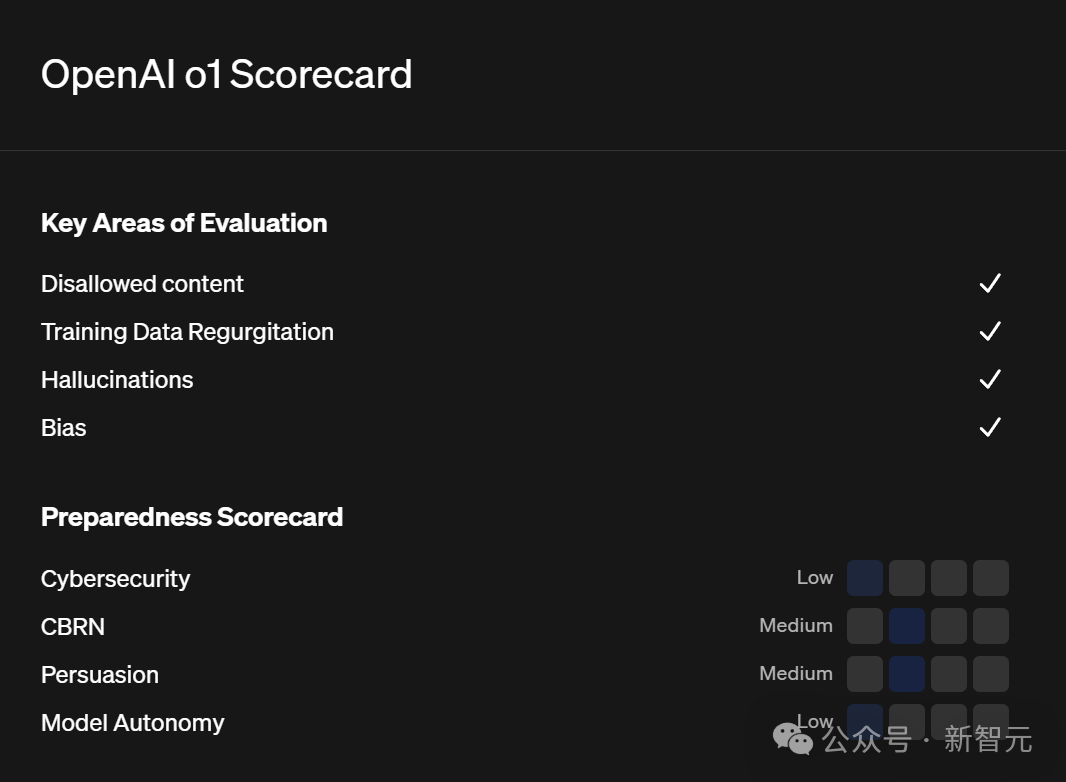Click the Model Autonomy label

click(133, 723)
